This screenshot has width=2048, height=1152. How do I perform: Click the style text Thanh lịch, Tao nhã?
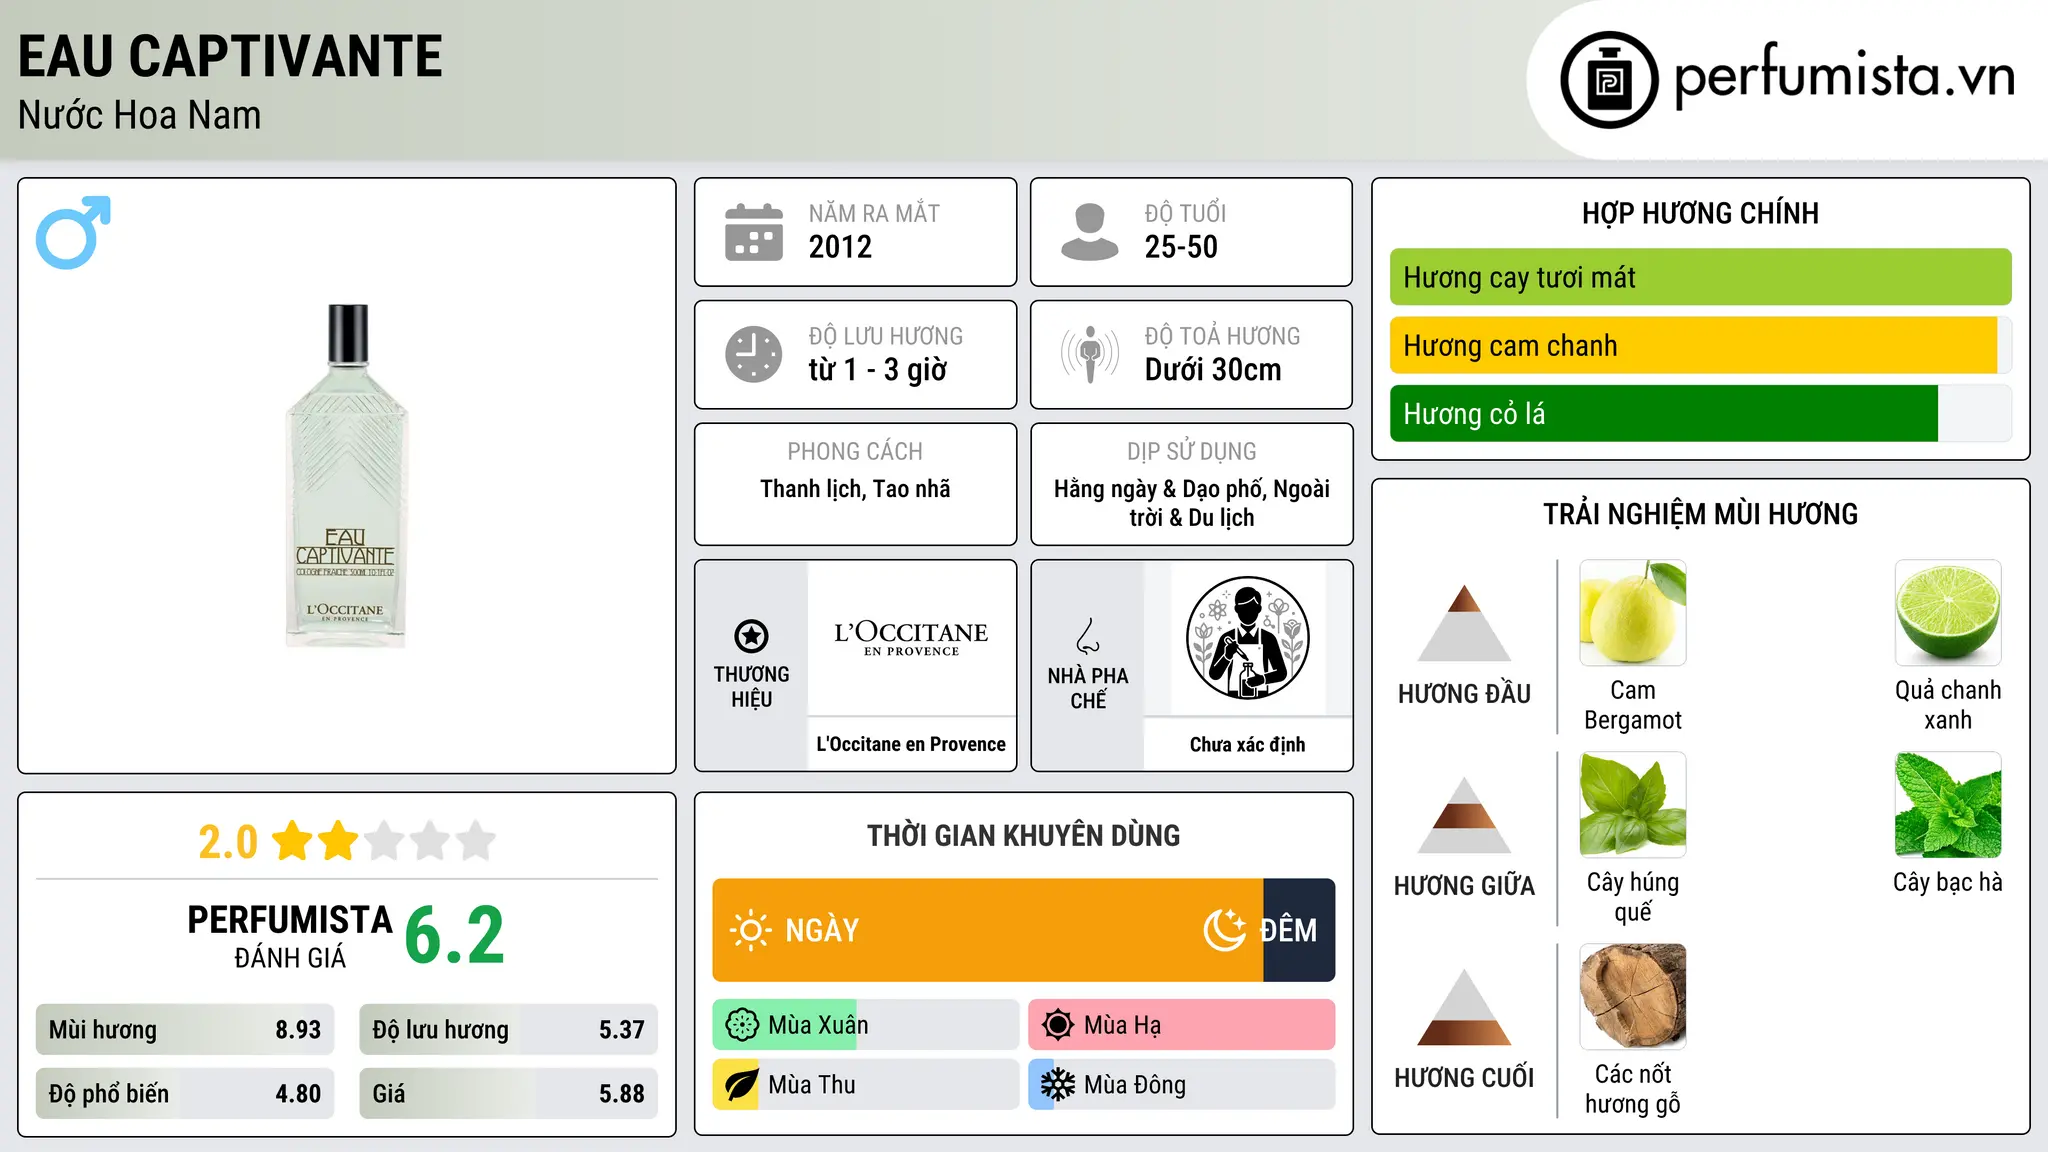tap(855, 489)
